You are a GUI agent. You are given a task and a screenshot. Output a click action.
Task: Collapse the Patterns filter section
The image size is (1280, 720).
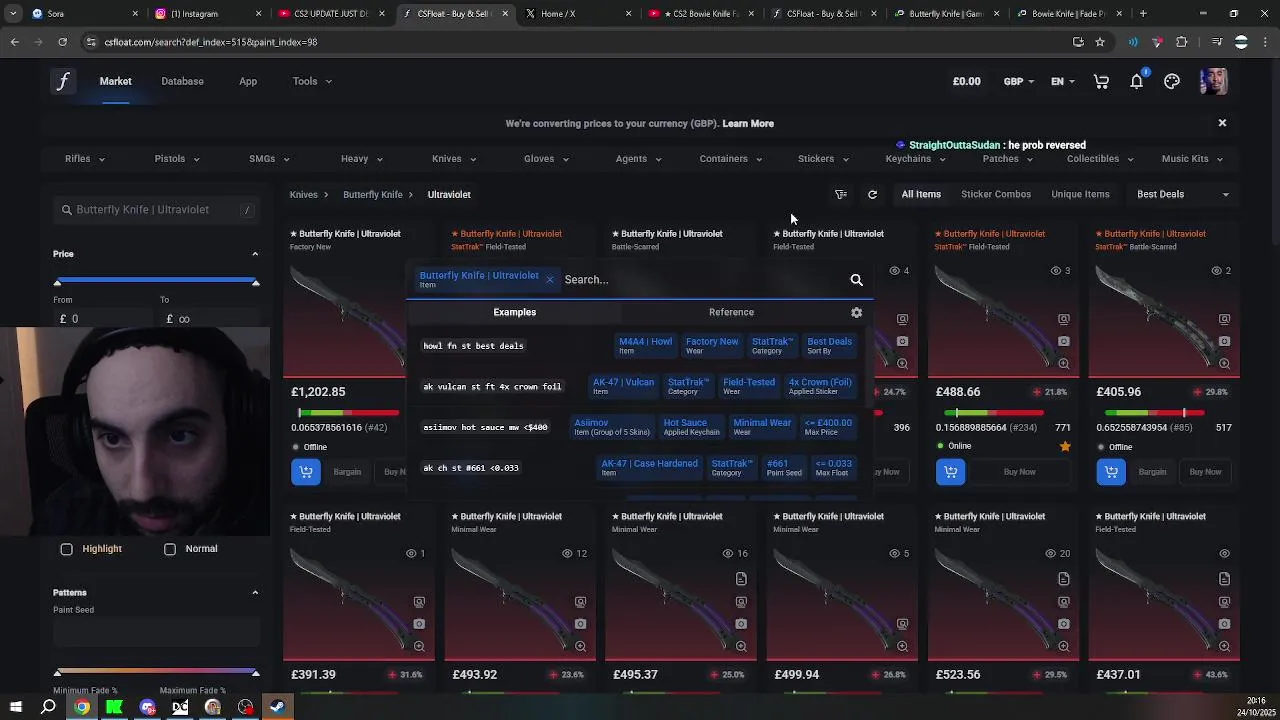point(255,593)
